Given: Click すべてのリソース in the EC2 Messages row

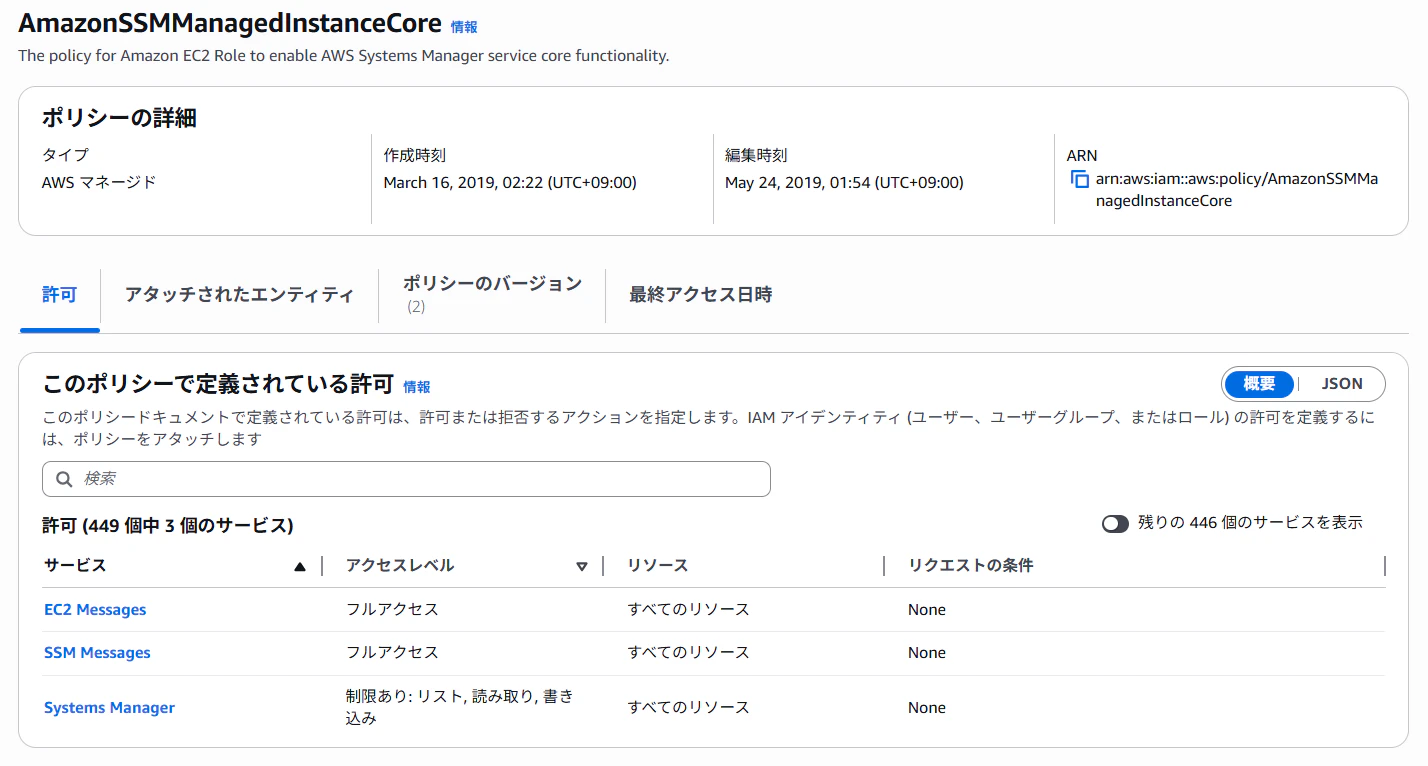Looking at the screenshot, I should tap(689, 610).
